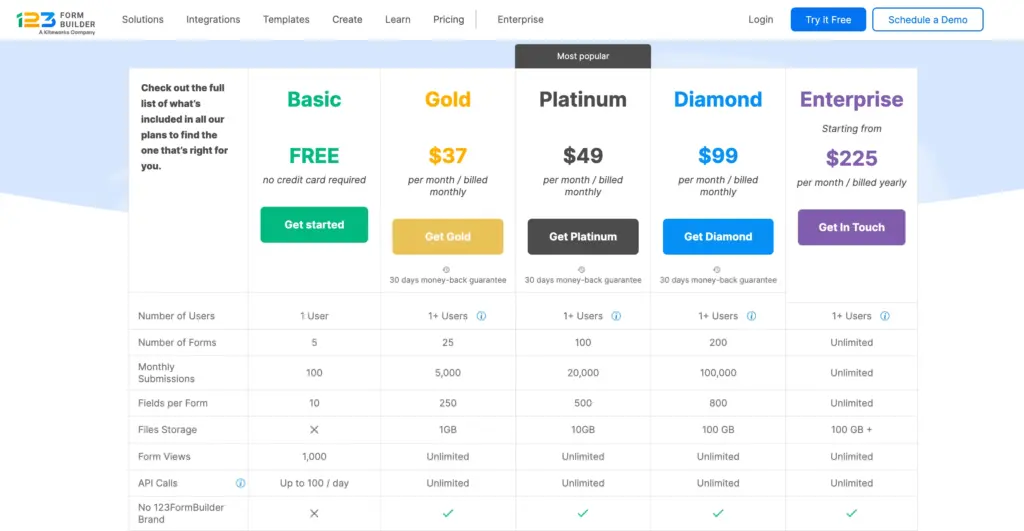Click info icon next to Enterprise users
The width and height of the screenshot is (1024, 531).
pos(885,316)
